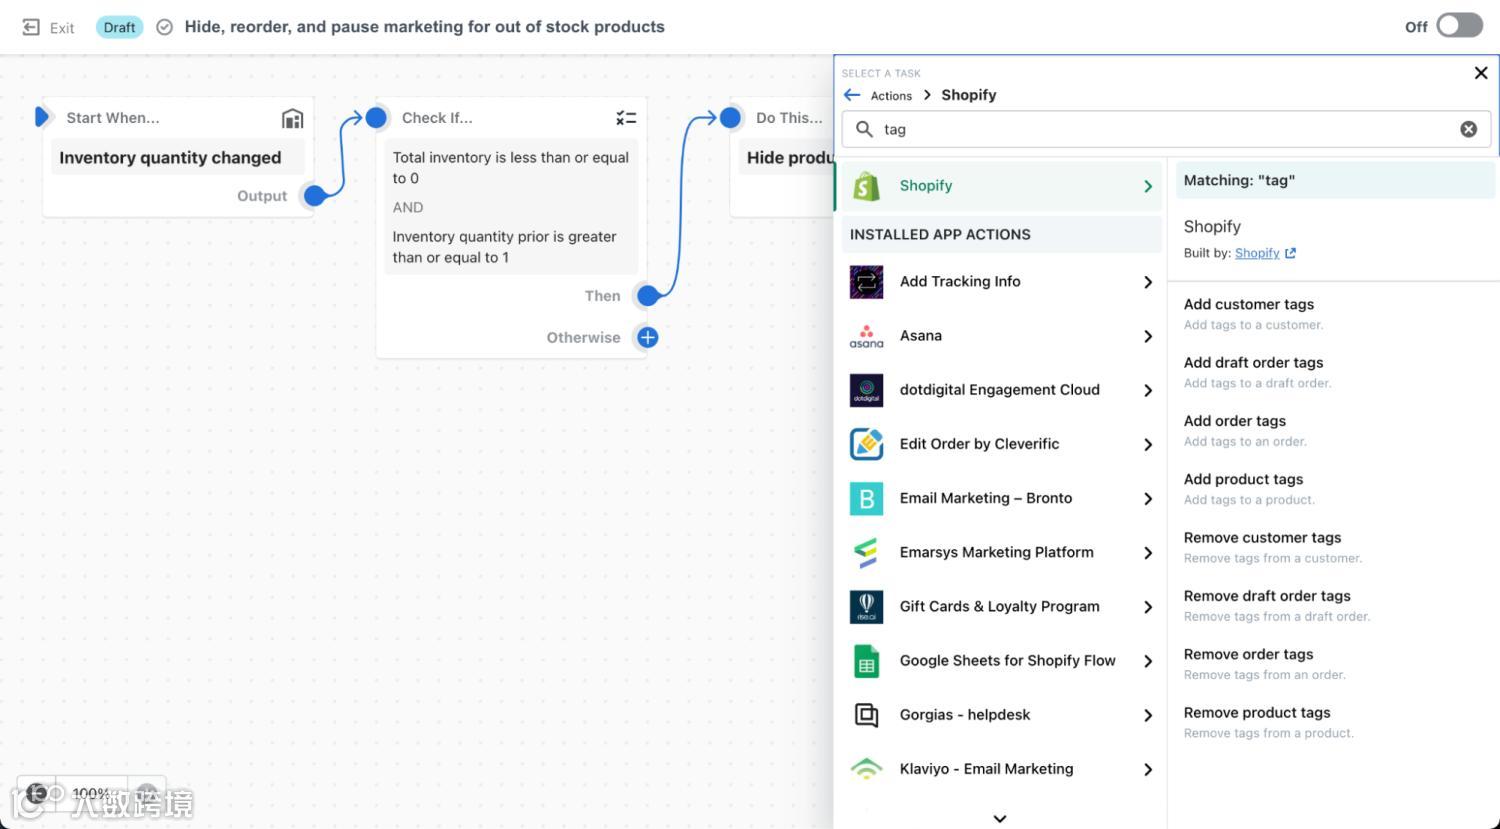Click the Asana logo icon

pyautogui.click(x=866, y=336)
